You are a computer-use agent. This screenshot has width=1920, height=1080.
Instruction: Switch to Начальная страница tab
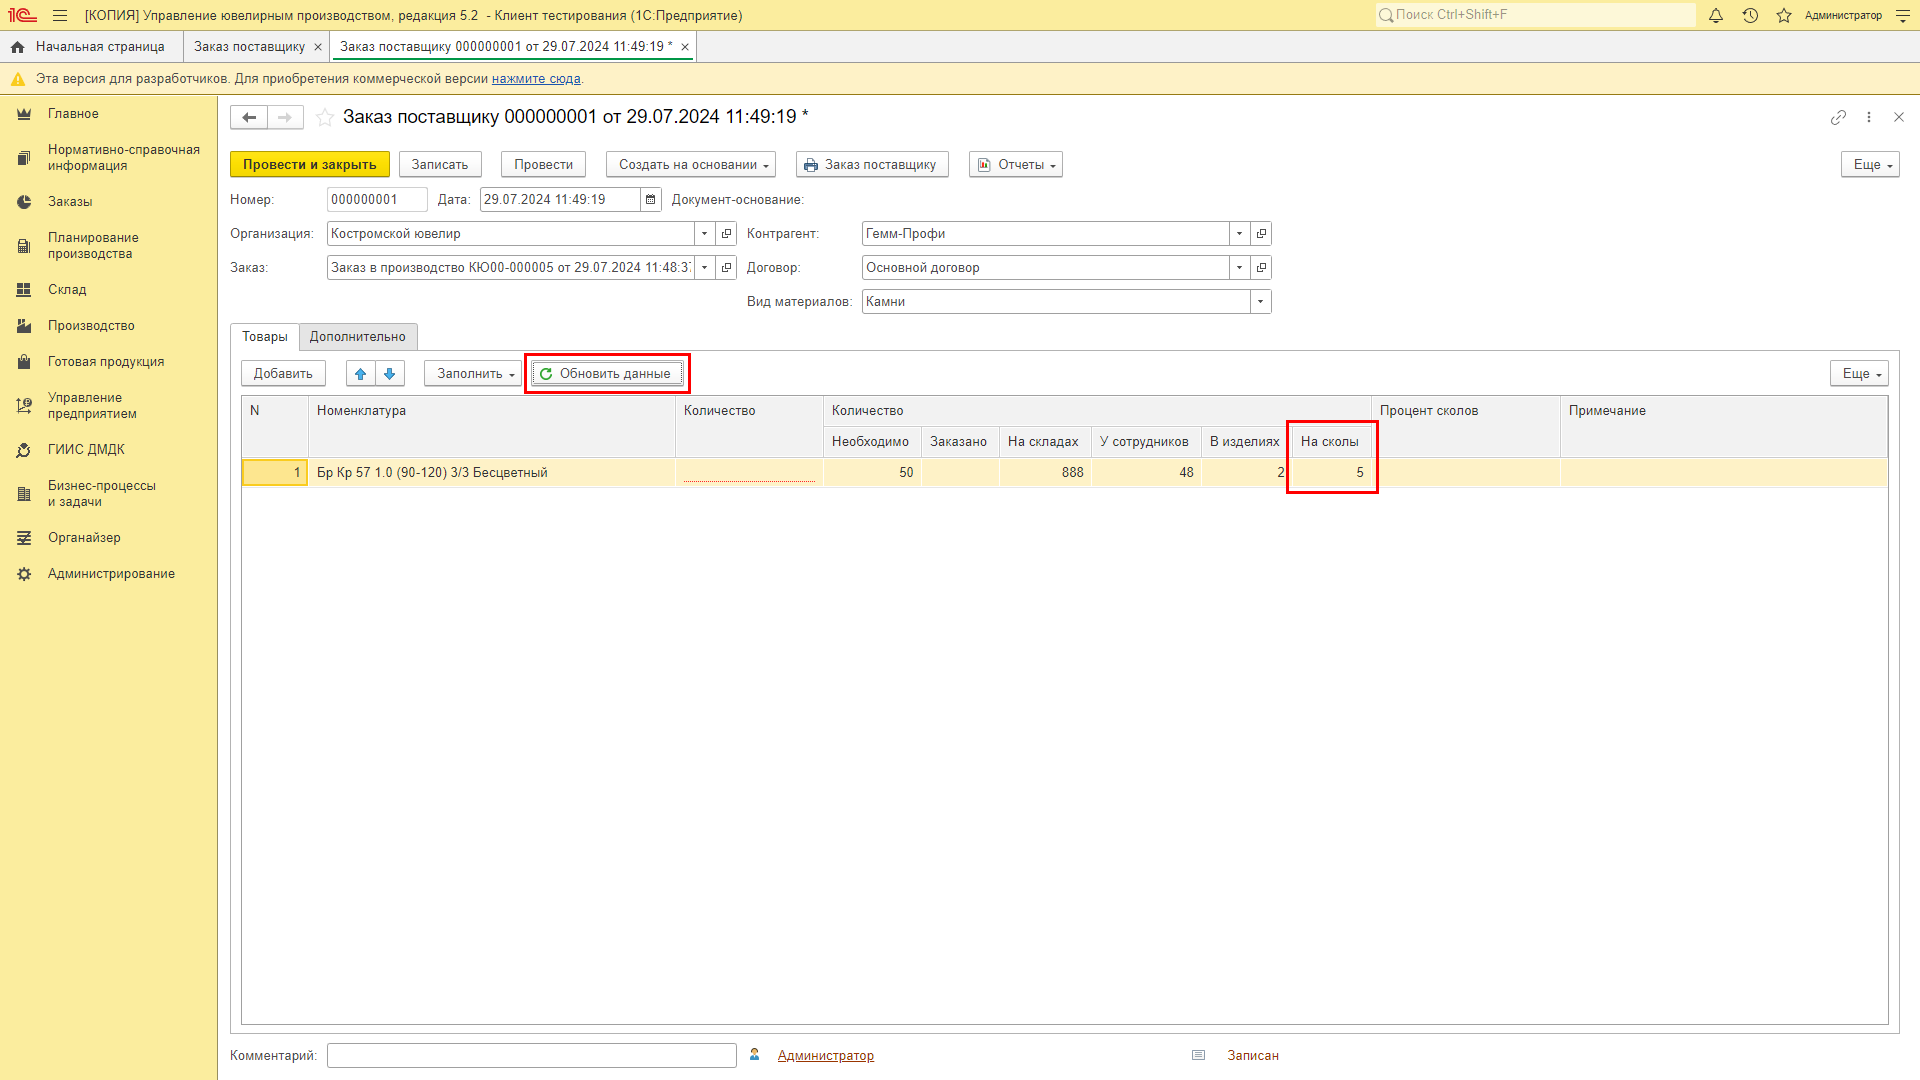click(x=91, y=47)
